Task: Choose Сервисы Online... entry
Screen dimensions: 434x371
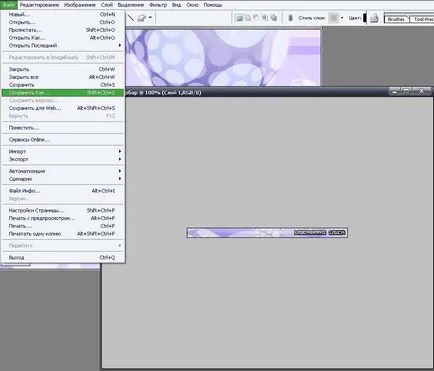Action: tap(63, 140)
